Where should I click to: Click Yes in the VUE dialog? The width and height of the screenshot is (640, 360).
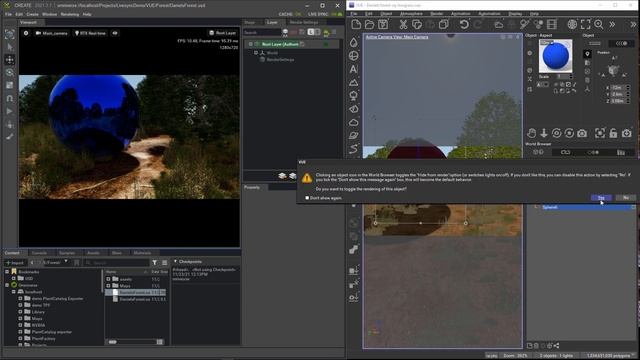601,198
